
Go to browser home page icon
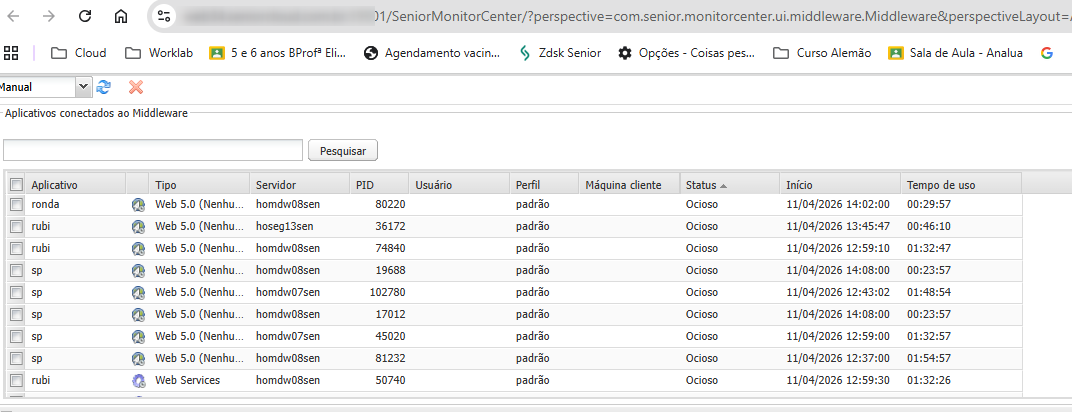pyautogui.click(x=120, y=16)
